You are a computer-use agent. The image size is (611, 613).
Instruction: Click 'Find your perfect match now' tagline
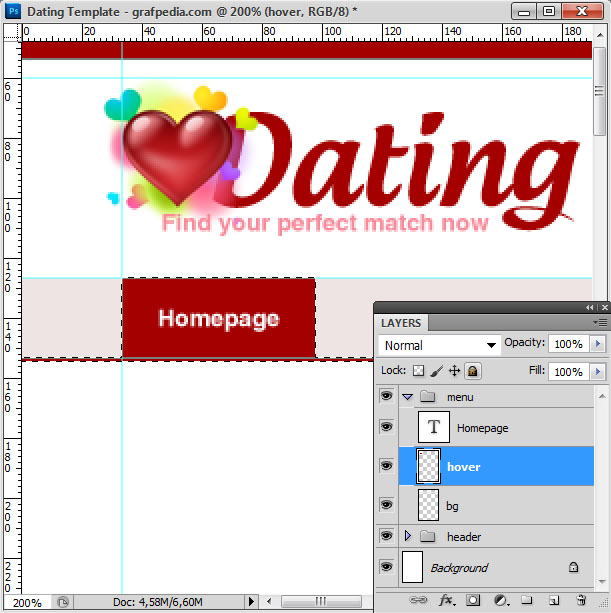324,224
